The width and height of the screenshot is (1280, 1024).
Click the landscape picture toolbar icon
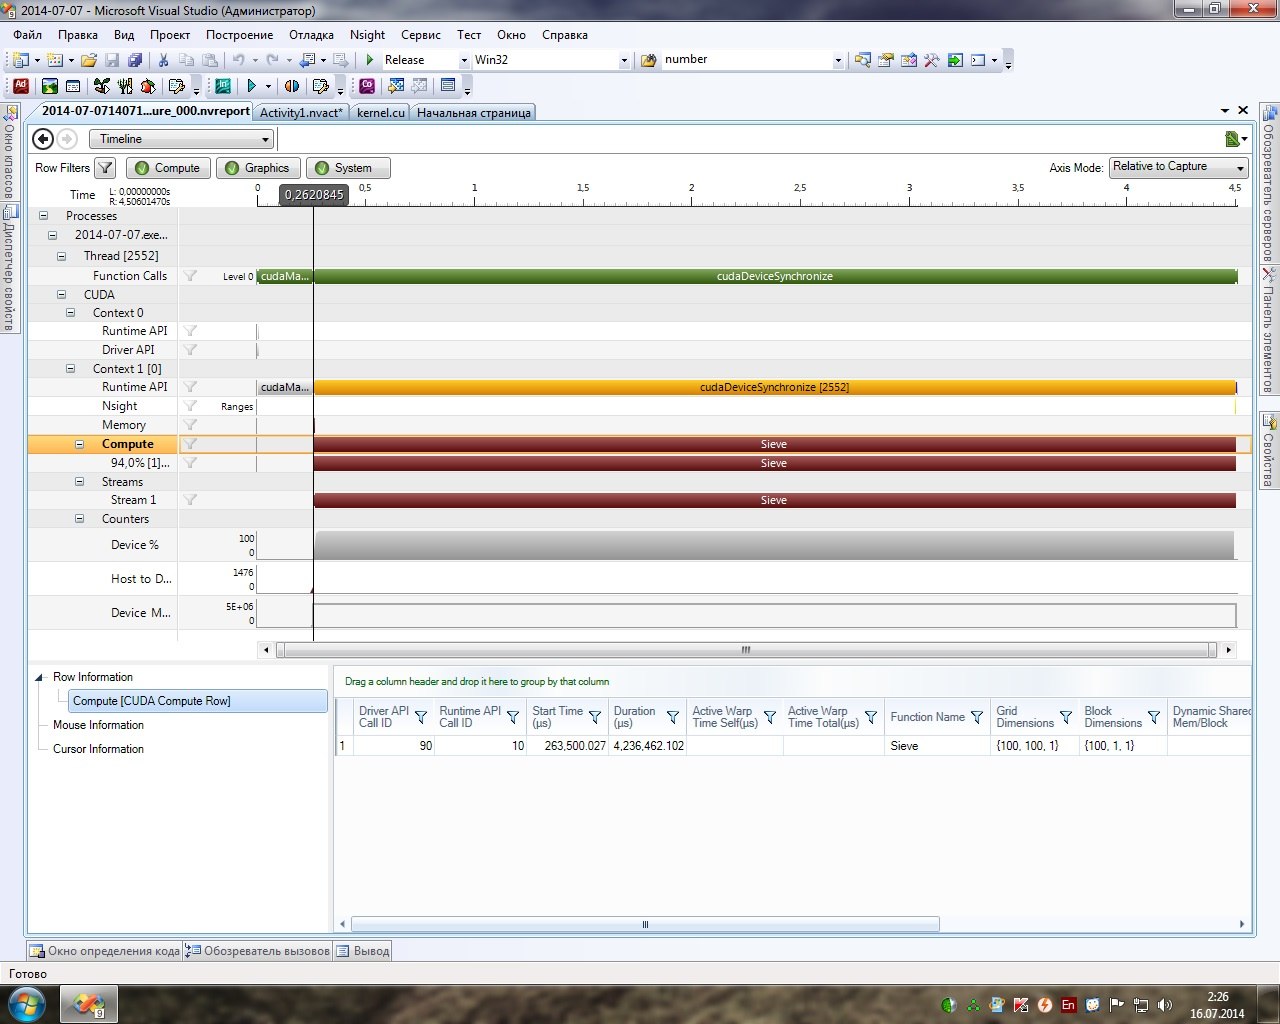click(x=49, y=86)
